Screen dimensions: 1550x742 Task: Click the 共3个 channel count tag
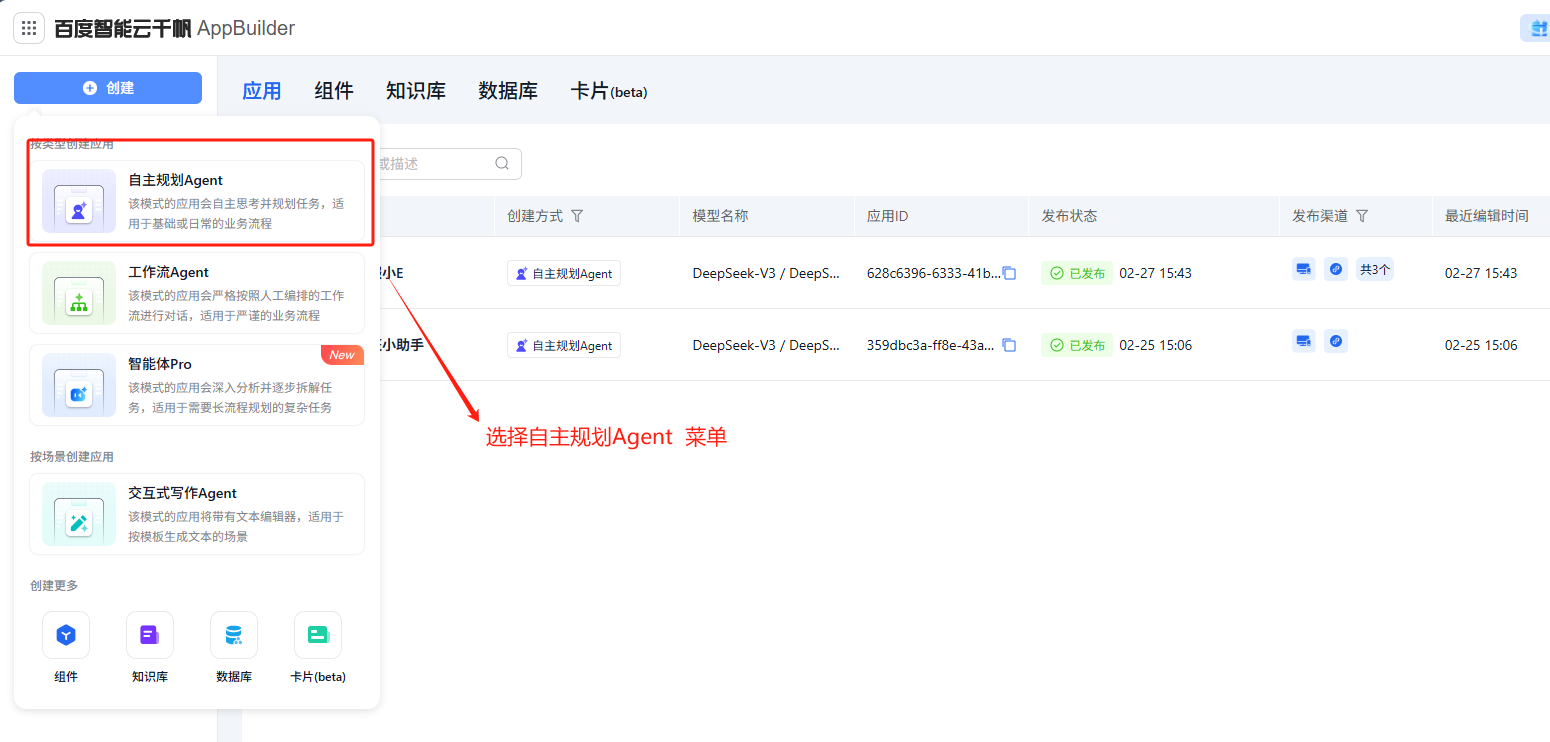[1375, 269]
